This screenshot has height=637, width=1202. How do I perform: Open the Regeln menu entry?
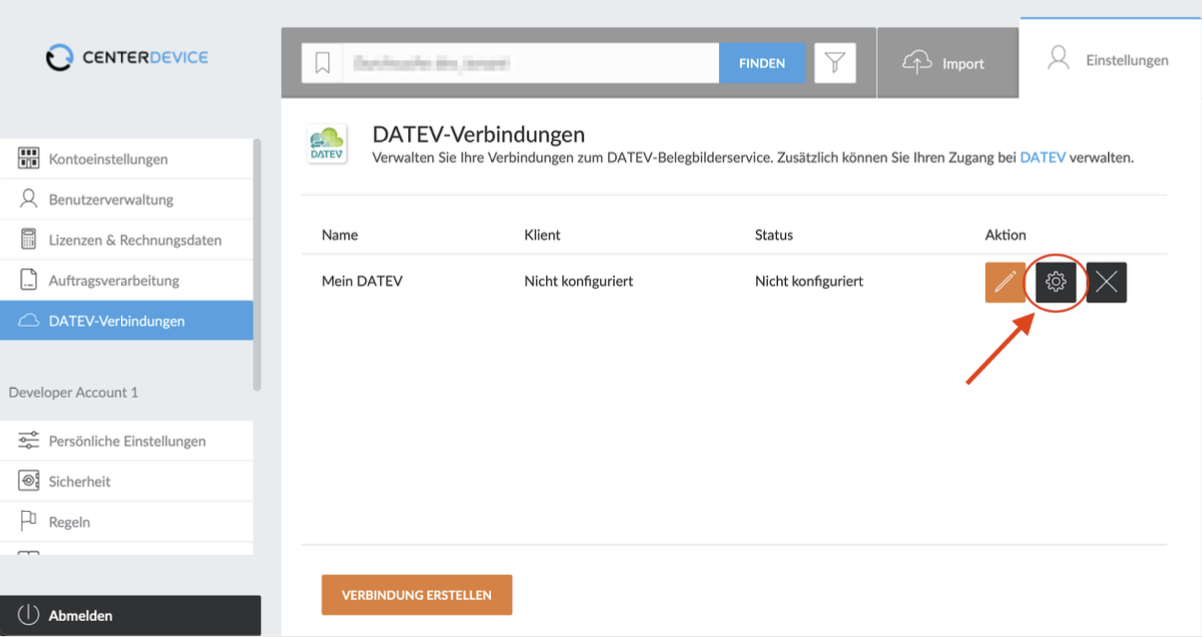pos(126,522)
